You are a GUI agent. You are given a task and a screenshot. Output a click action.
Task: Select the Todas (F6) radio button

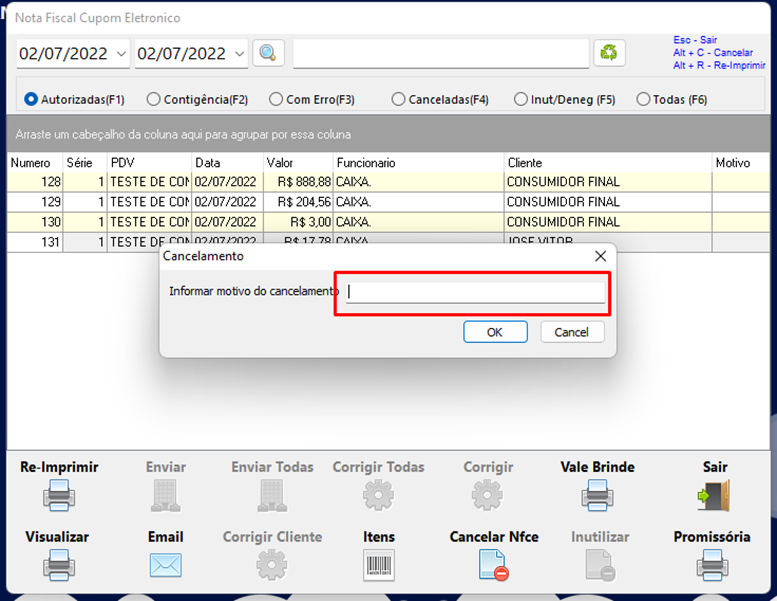point(643,100)
